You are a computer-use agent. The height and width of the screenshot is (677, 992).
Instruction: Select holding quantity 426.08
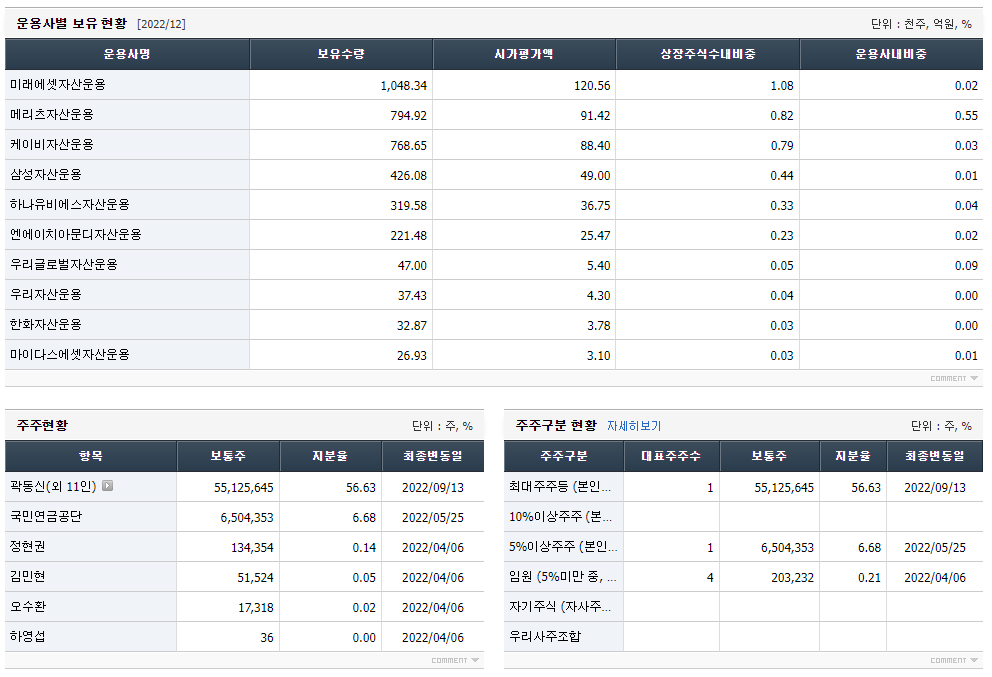409,176
